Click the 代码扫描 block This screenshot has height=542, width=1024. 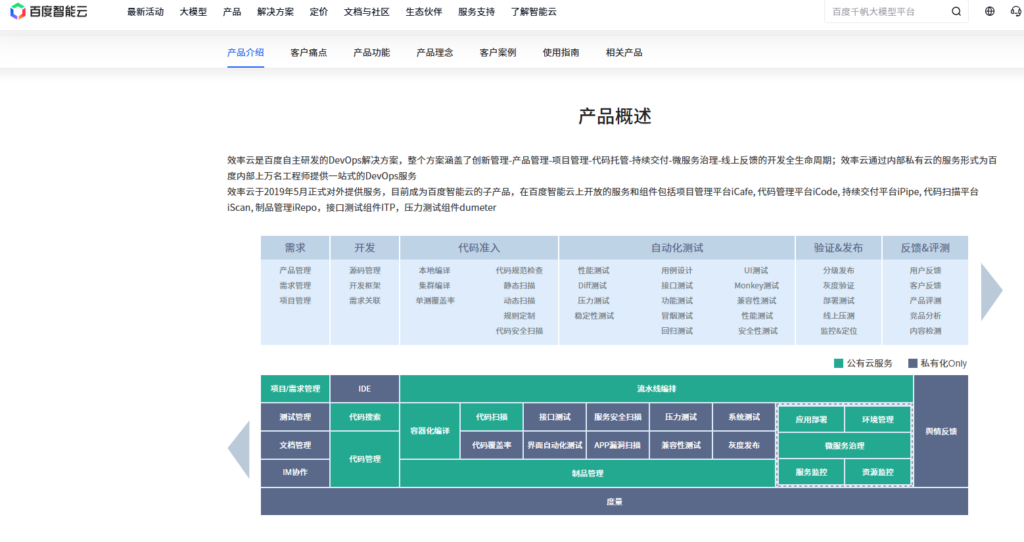pos(491,417)
